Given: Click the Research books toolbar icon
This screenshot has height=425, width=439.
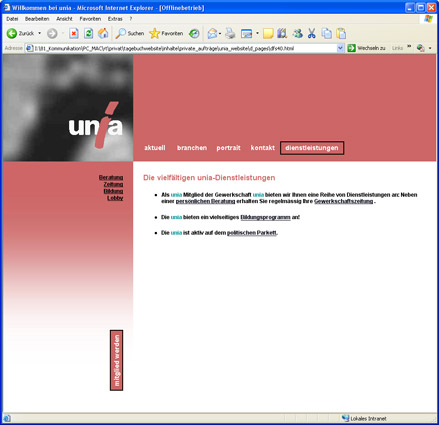Looking at the screenshot, I should 282,33.
